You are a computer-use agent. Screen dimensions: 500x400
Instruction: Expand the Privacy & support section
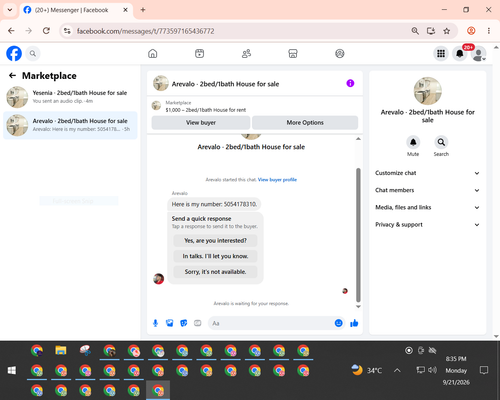click(x=427, y=225)
